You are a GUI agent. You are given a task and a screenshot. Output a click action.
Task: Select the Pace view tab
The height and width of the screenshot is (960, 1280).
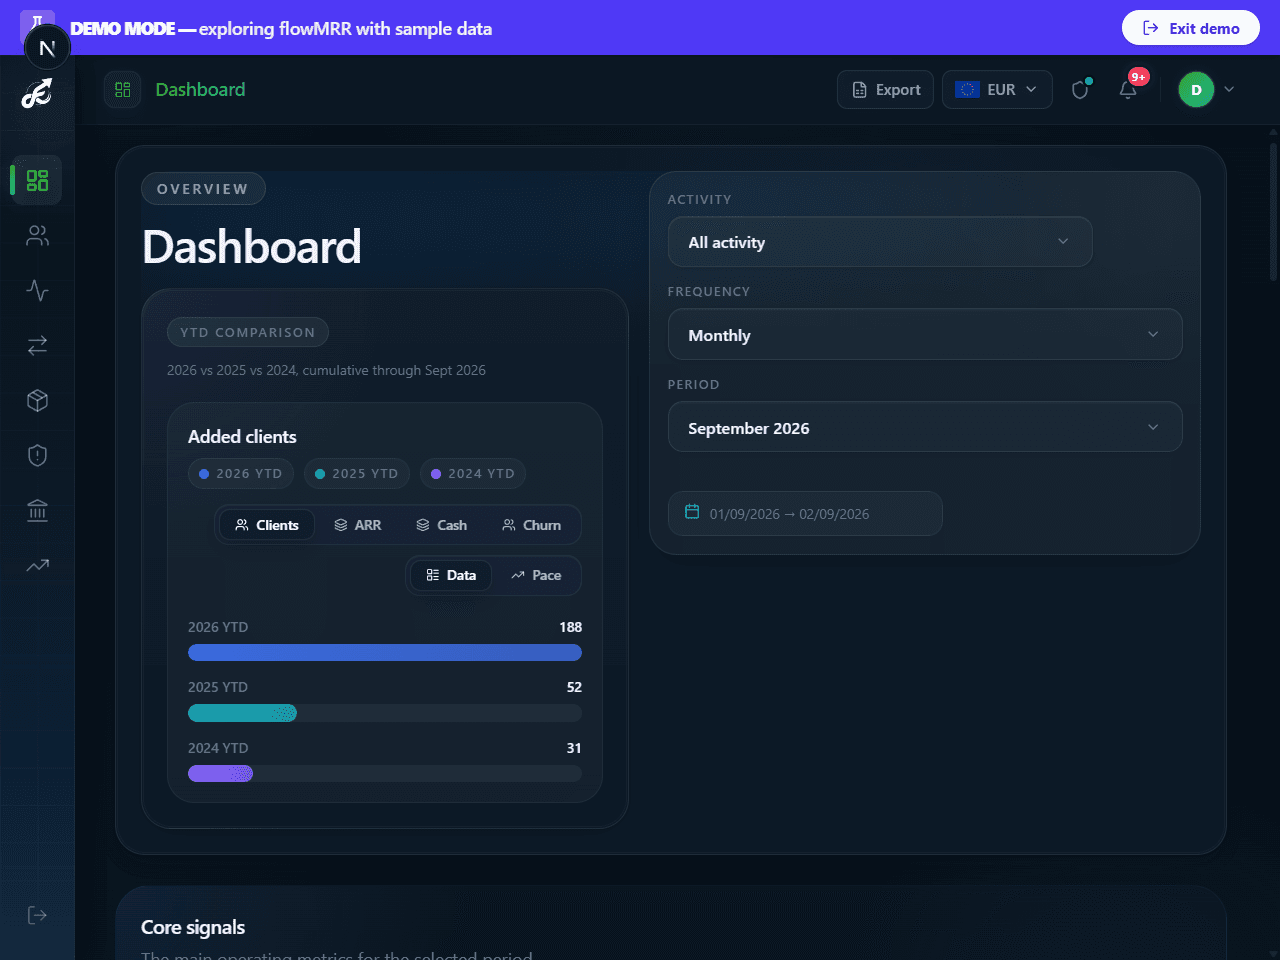tap(536, 575)
